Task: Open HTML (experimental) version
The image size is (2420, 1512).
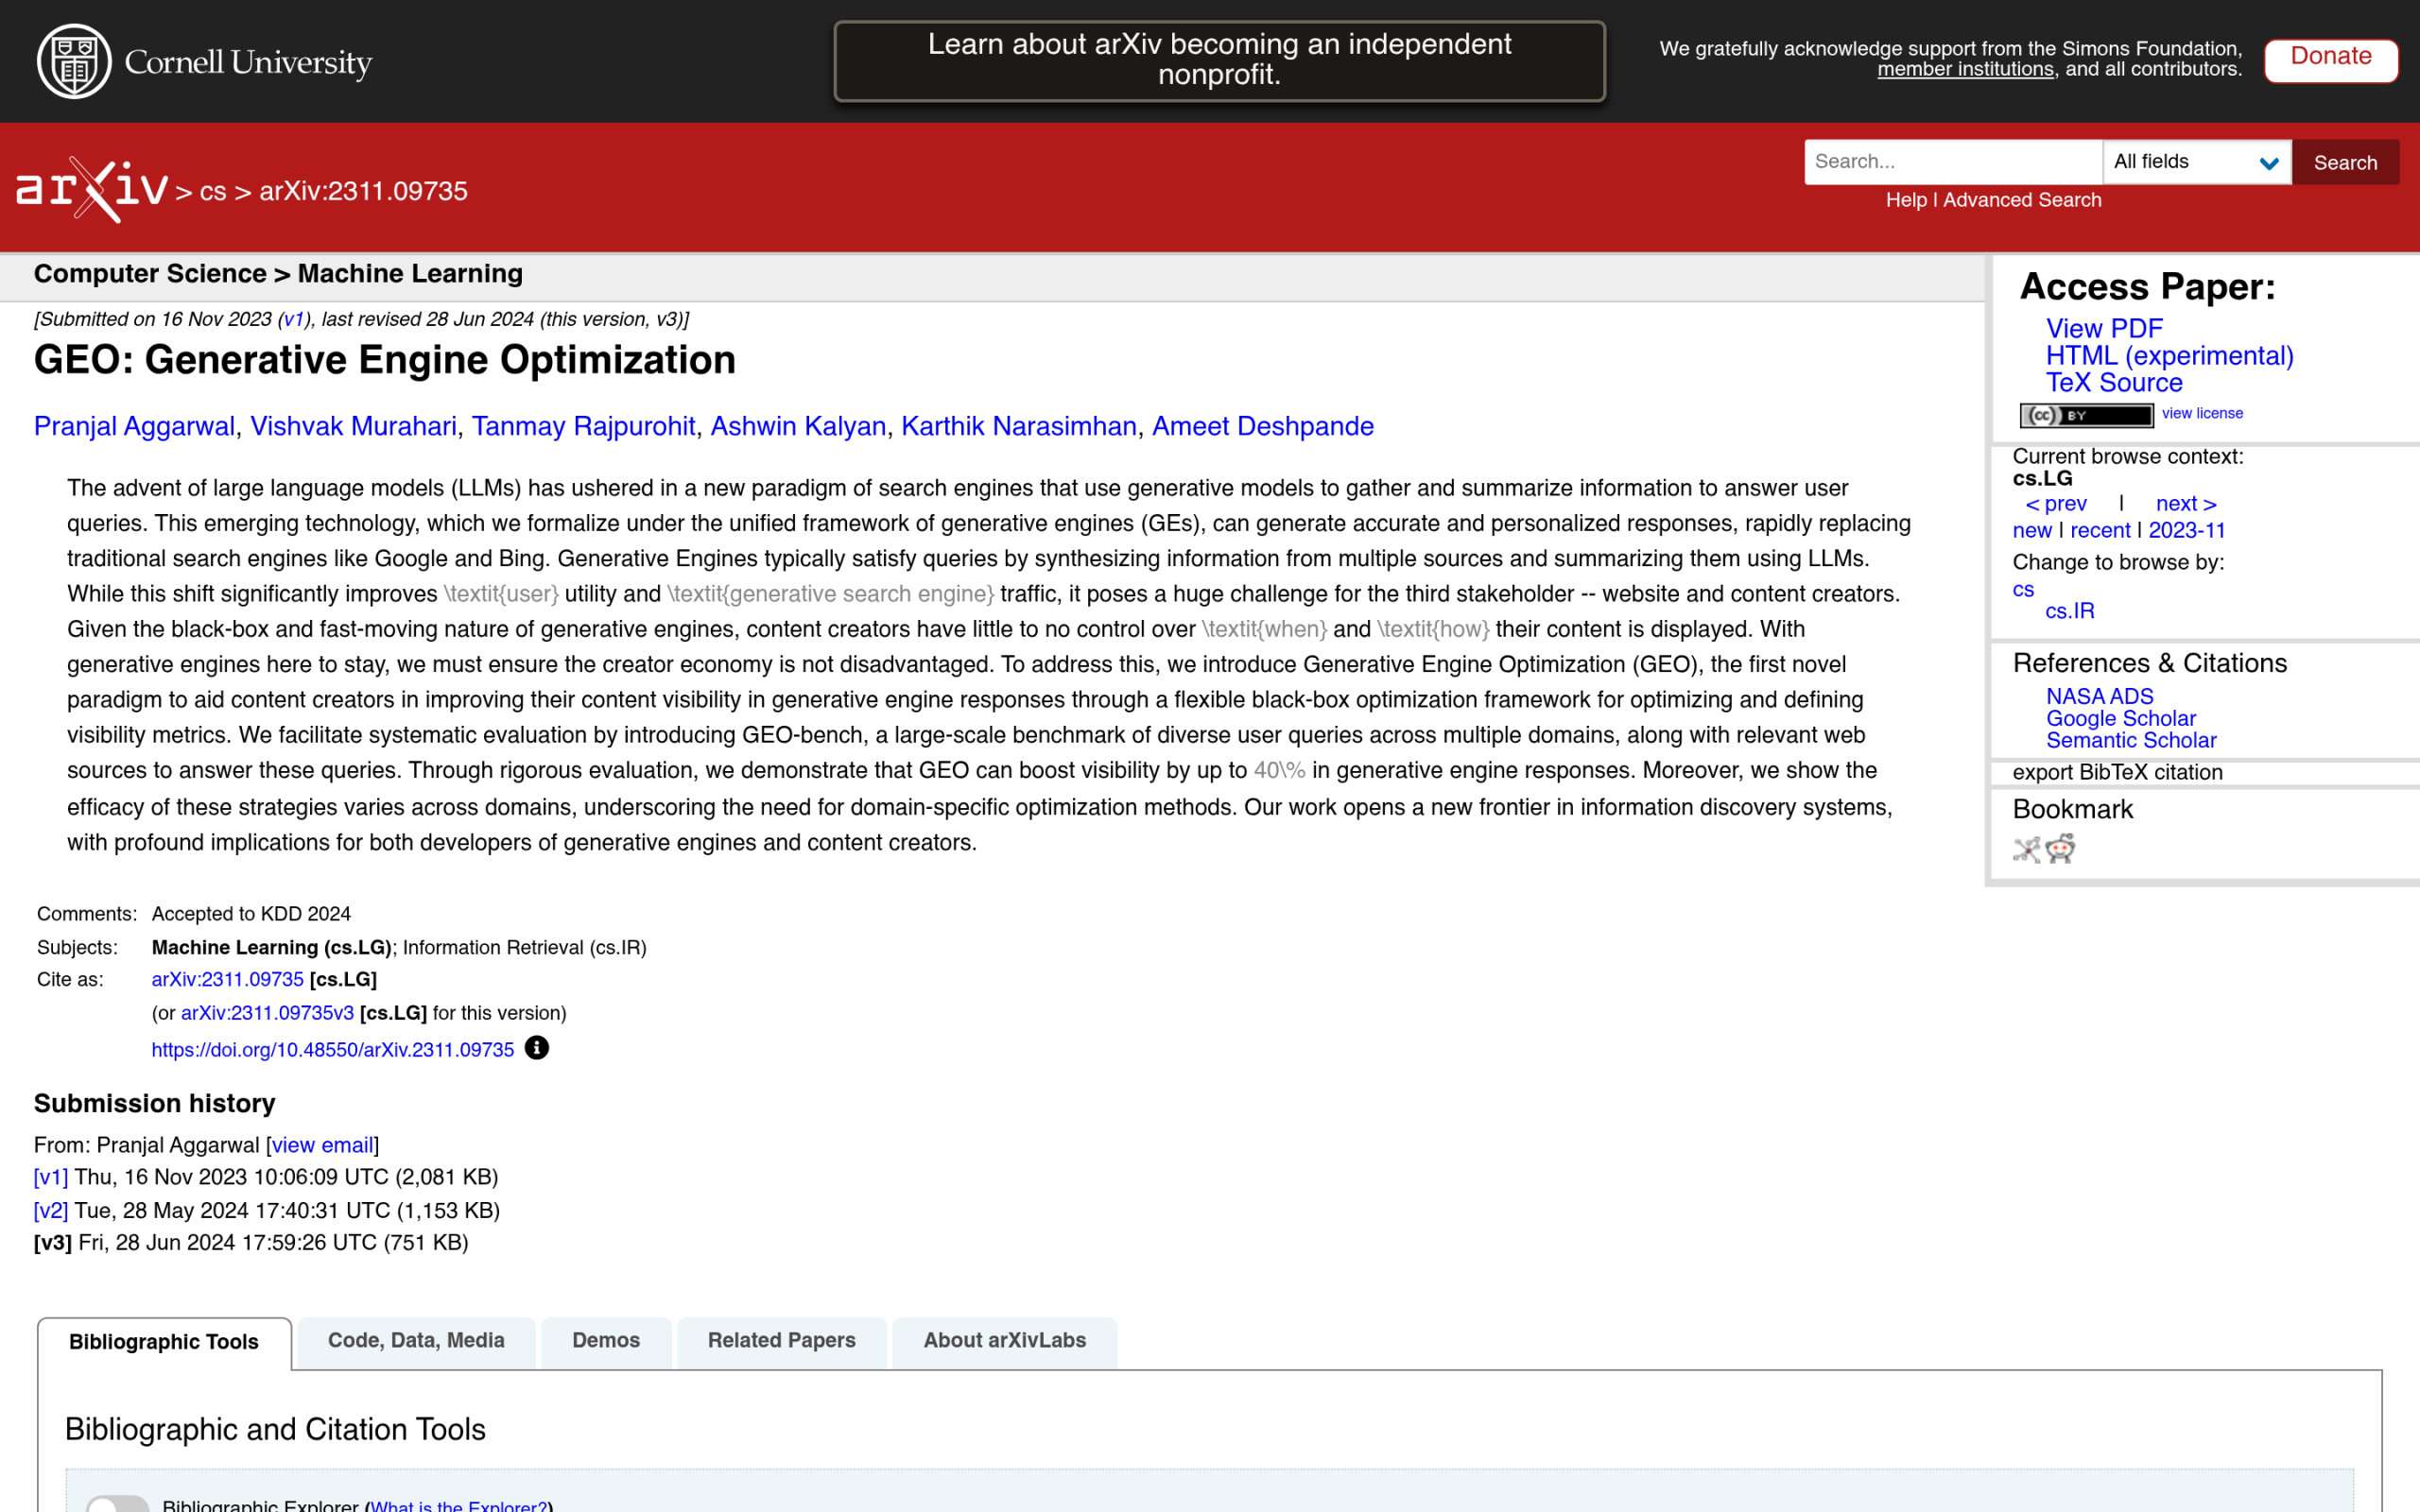Action: (x=2169, y=356)
